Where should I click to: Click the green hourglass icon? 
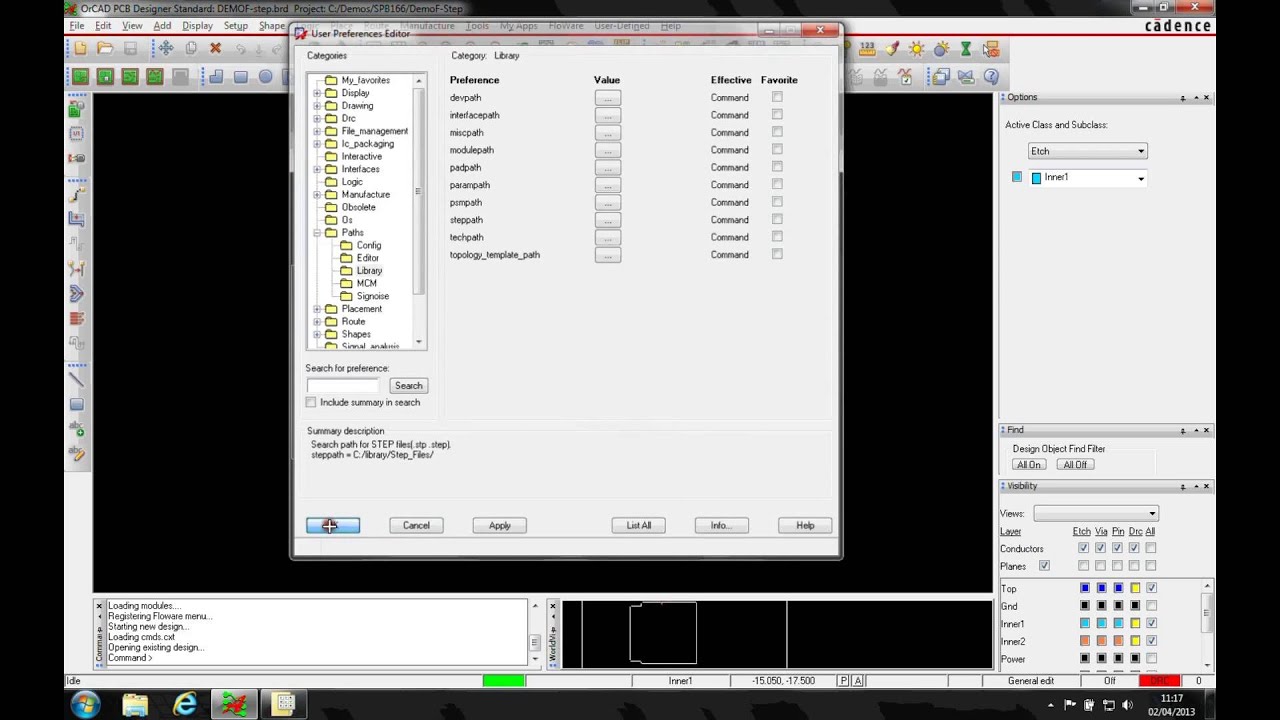966,48
